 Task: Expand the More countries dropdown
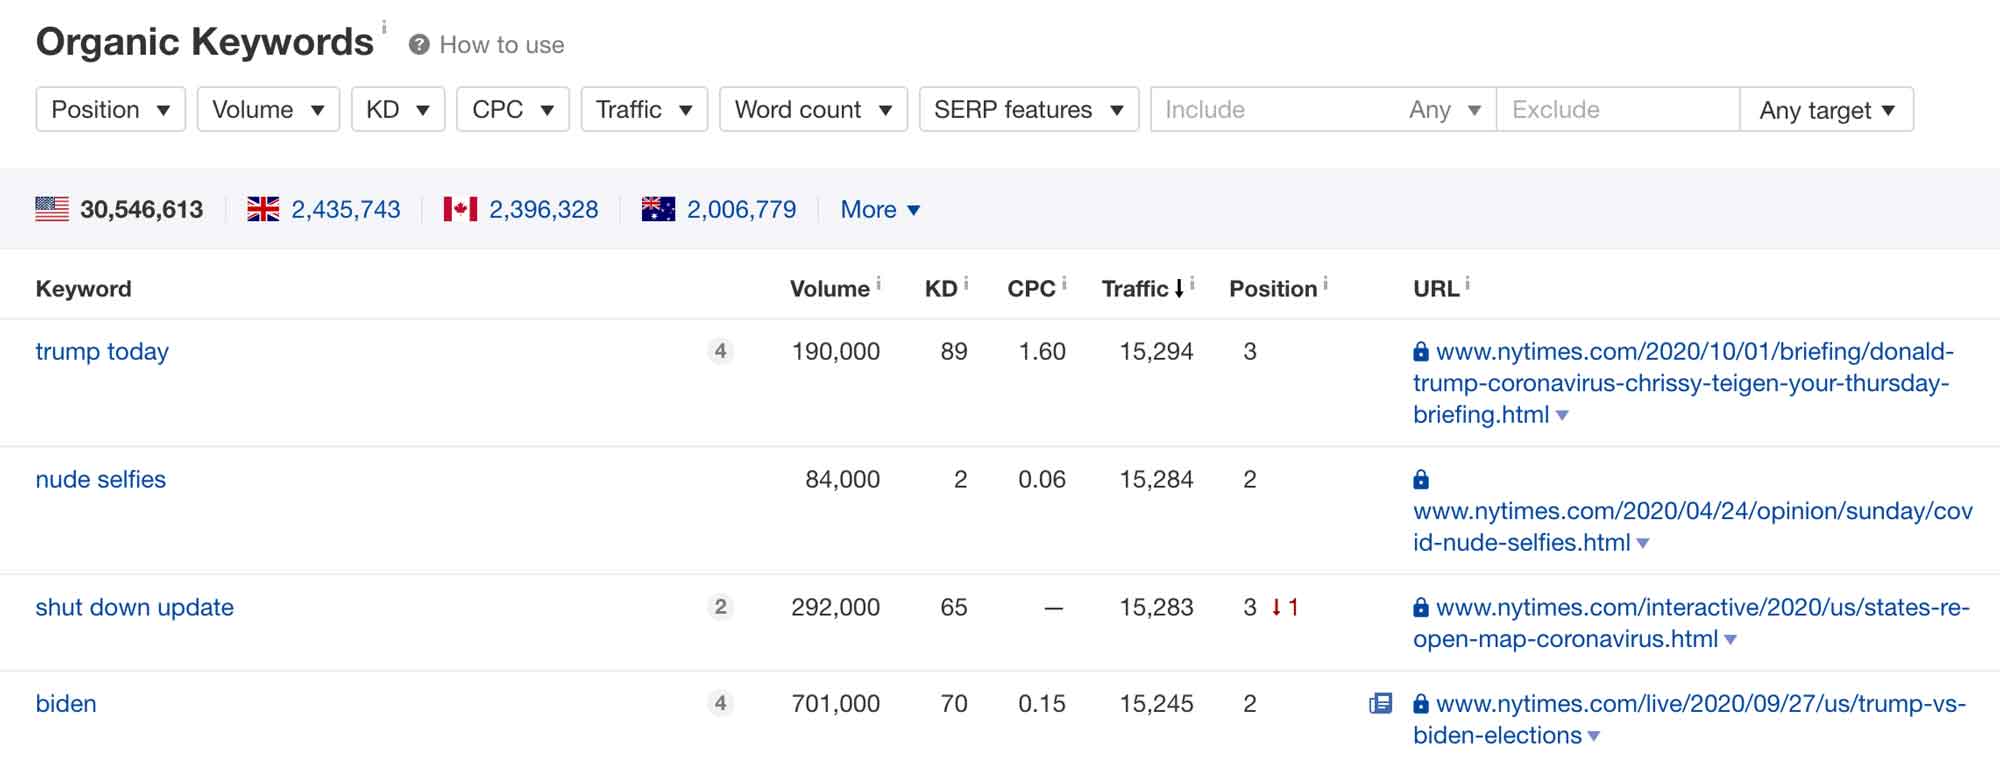pos(880,209)
